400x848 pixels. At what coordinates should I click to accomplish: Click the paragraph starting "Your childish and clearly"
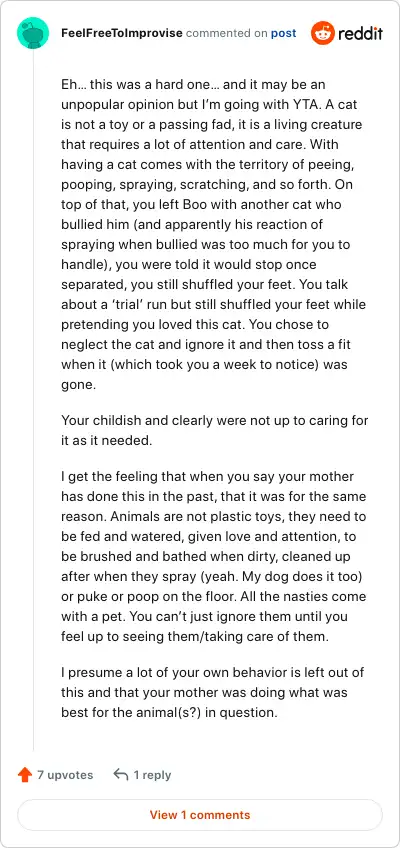click(x=215, y=430)
